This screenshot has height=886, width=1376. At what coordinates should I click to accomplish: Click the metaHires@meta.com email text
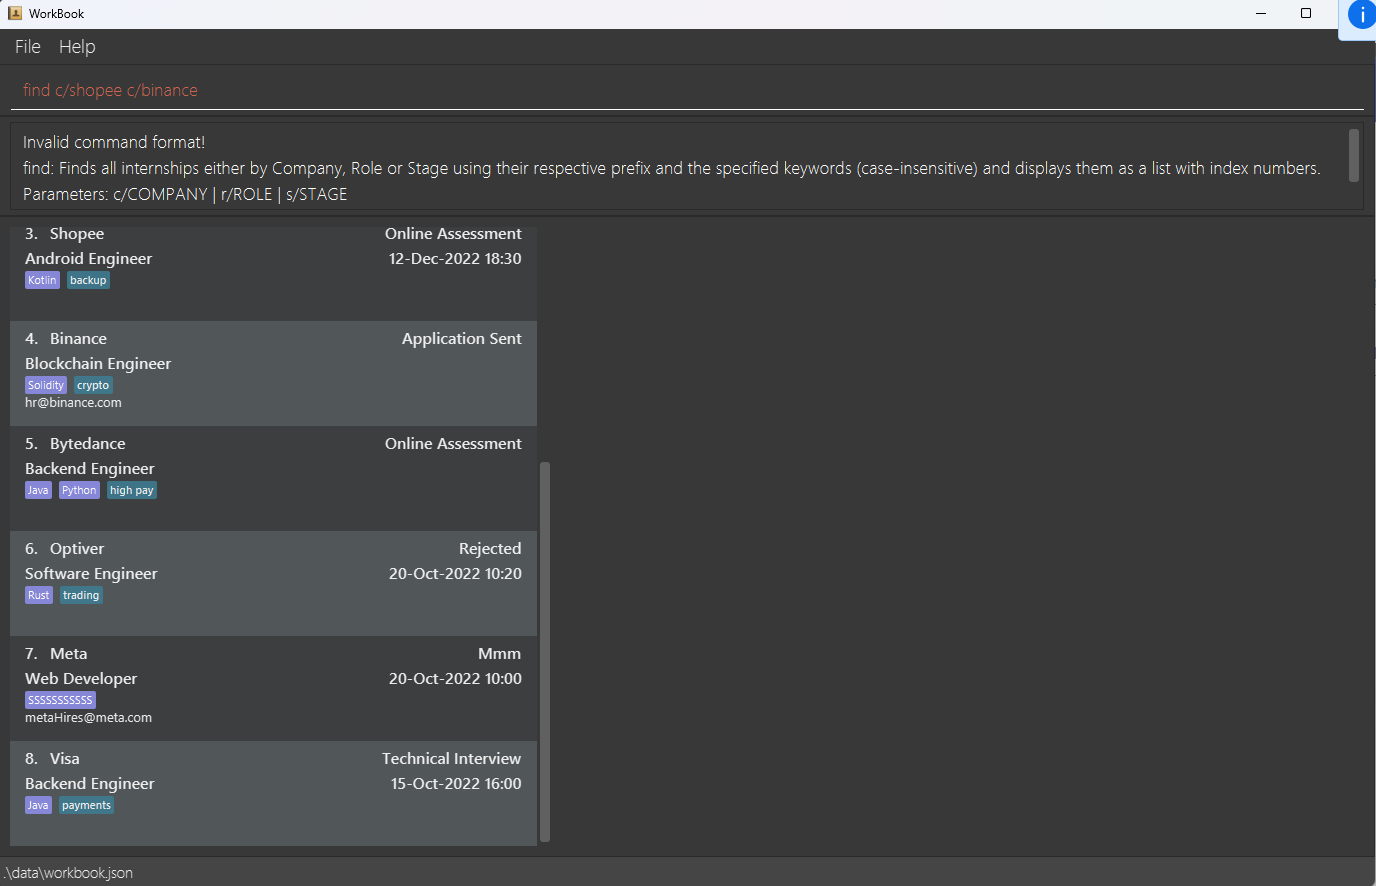pyautogui.click(x=88, y=718)
